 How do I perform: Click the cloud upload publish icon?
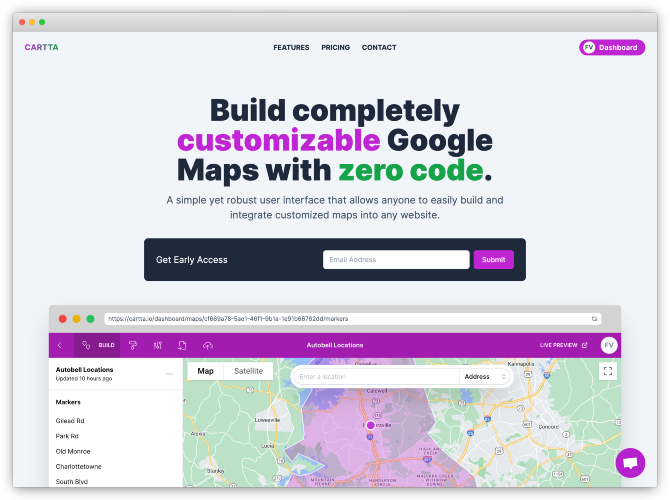(208, 345)
